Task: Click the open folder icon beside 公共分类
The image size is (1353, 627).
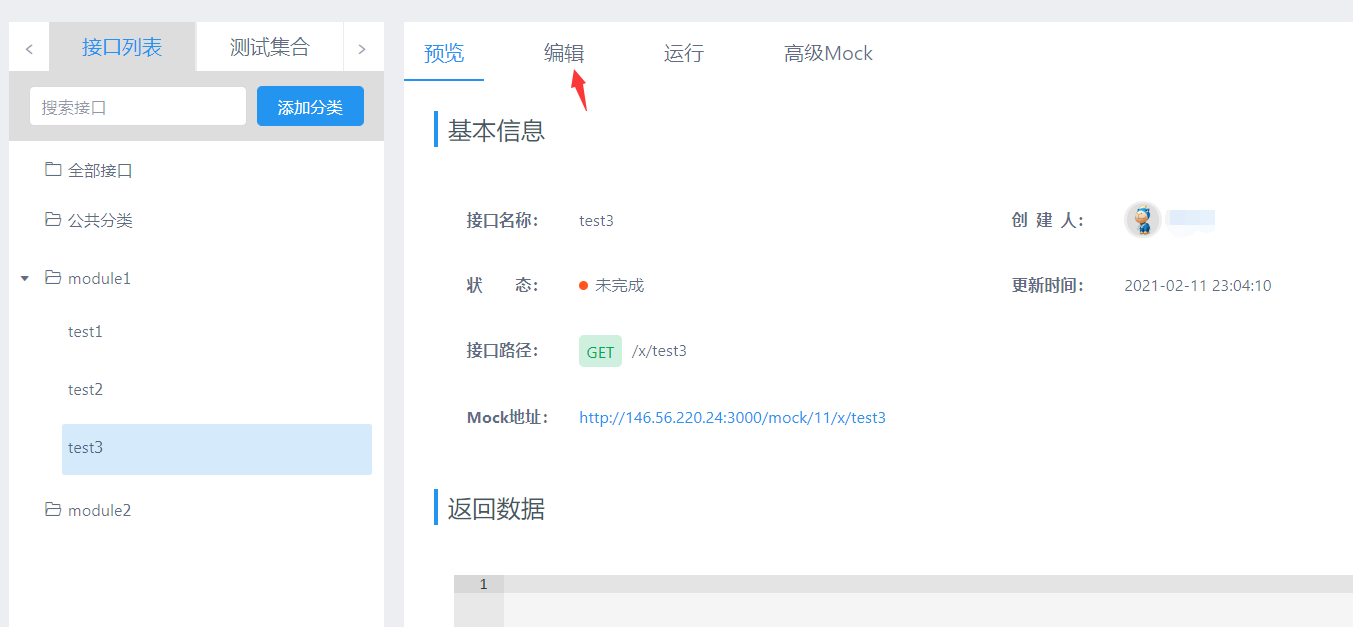Action: 53,219
